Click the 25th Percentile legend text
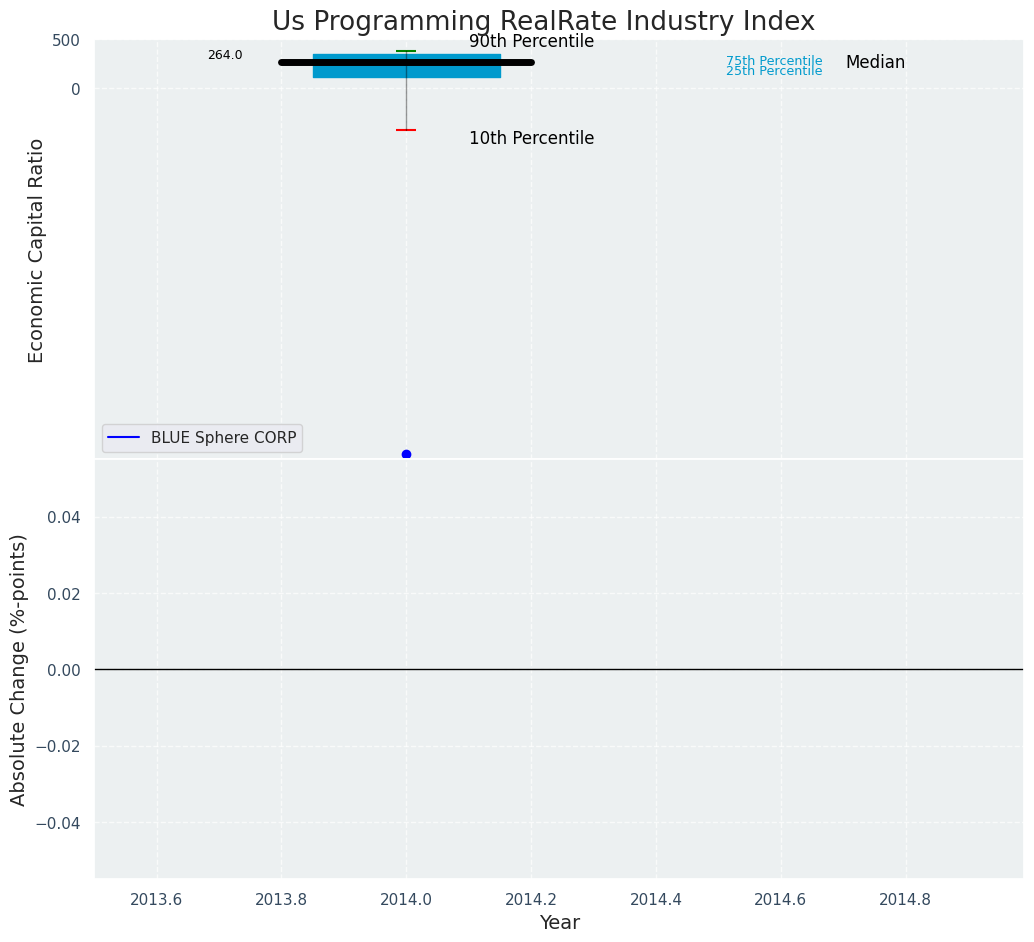The image size is (1034, 942). coord(774,71)
